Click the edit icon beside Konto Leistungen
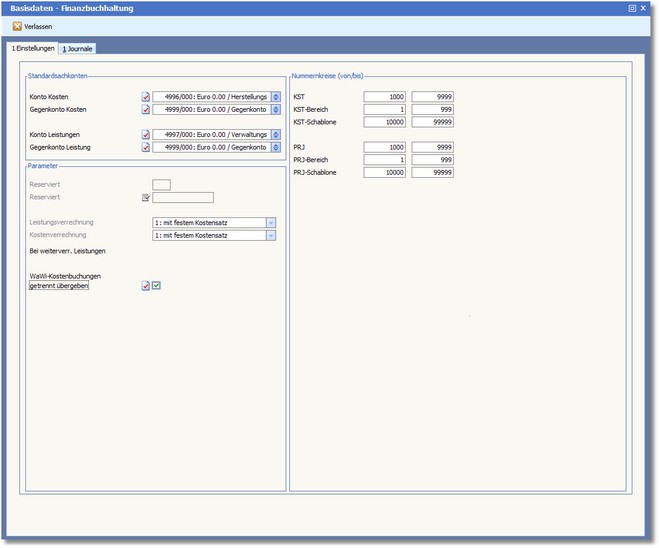659x548 pixels. [x=146, y=135]
